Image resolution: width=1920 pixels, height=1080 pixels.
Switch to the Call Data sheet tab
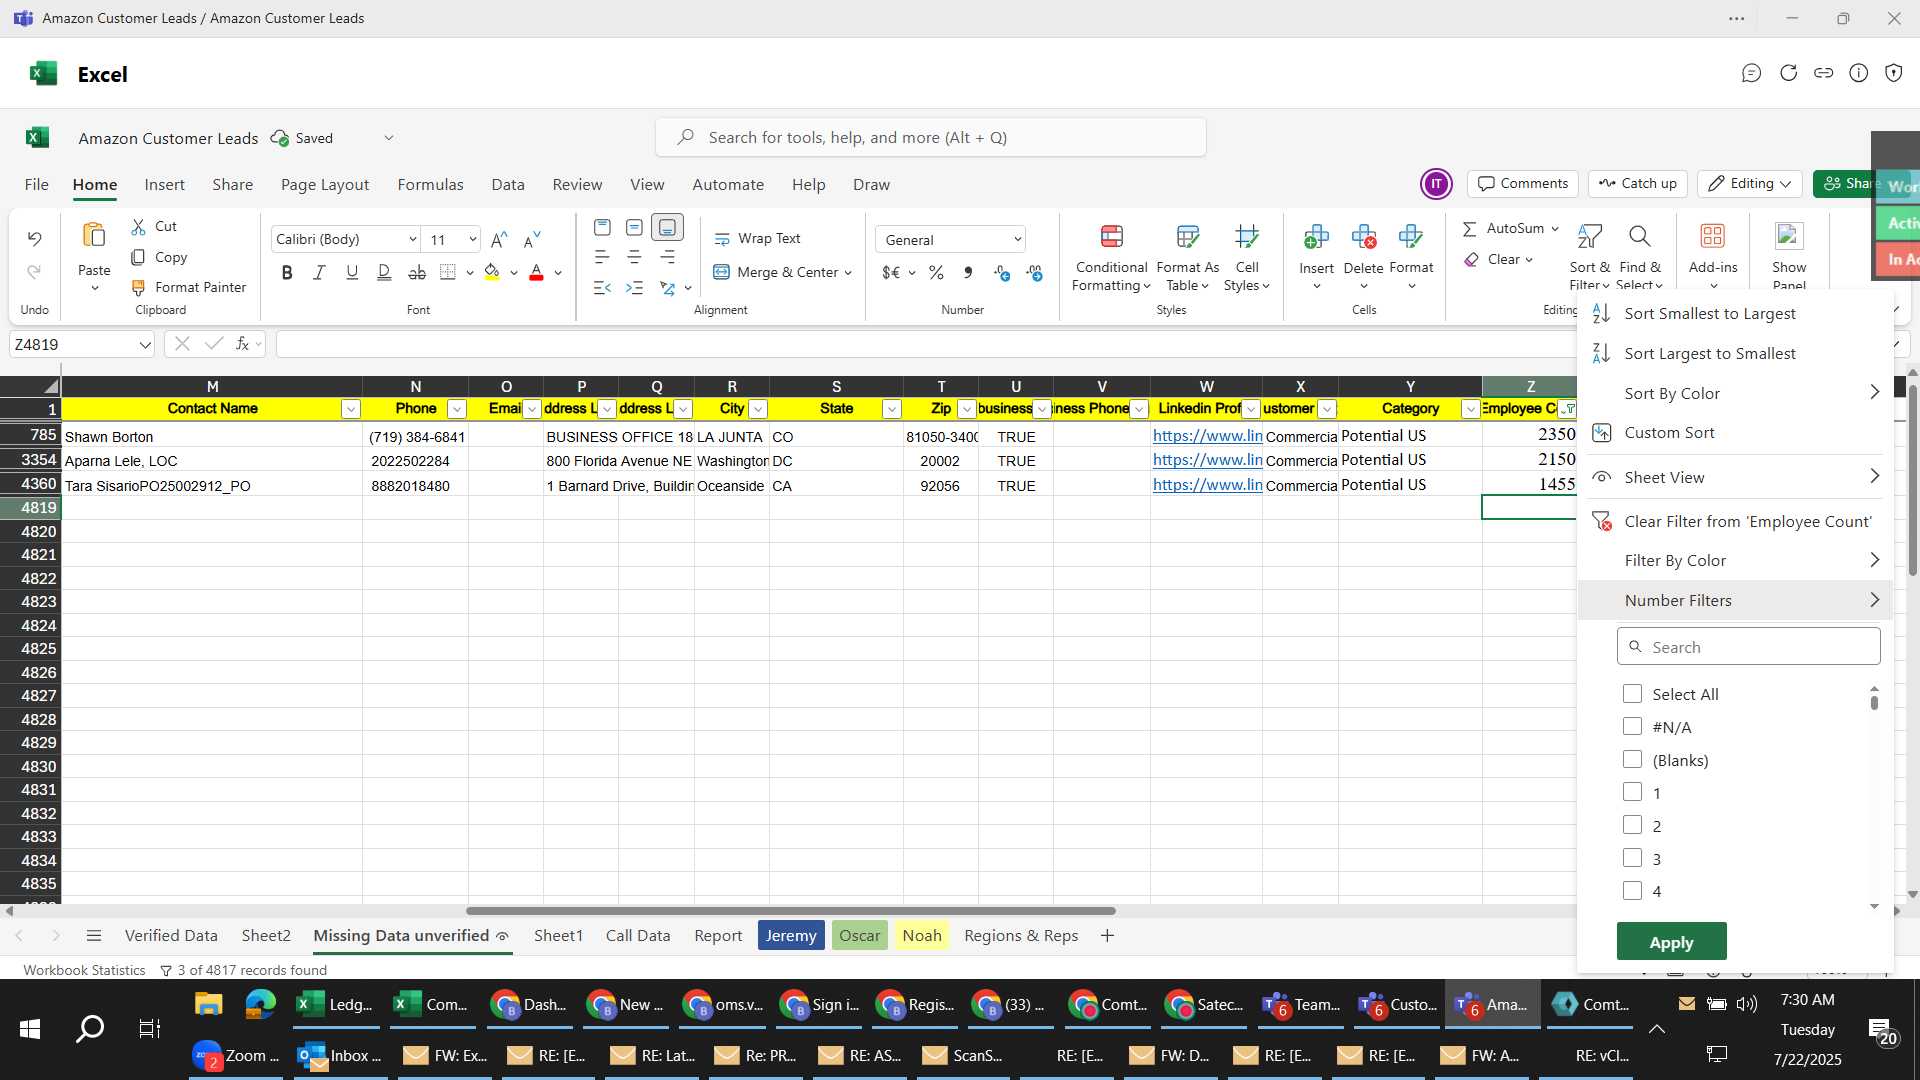point(638,936)
